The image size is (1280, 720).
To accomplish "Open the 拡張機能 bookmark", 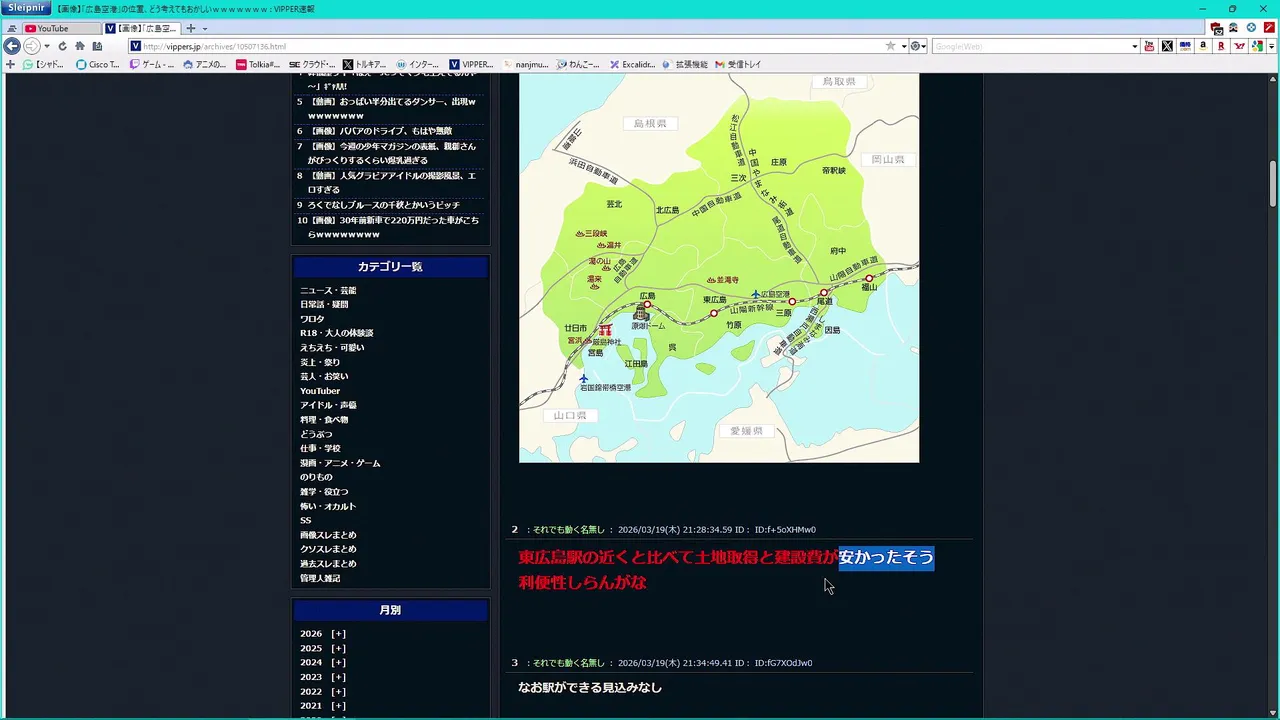I will pyautogui.click(x=684, y=64).
